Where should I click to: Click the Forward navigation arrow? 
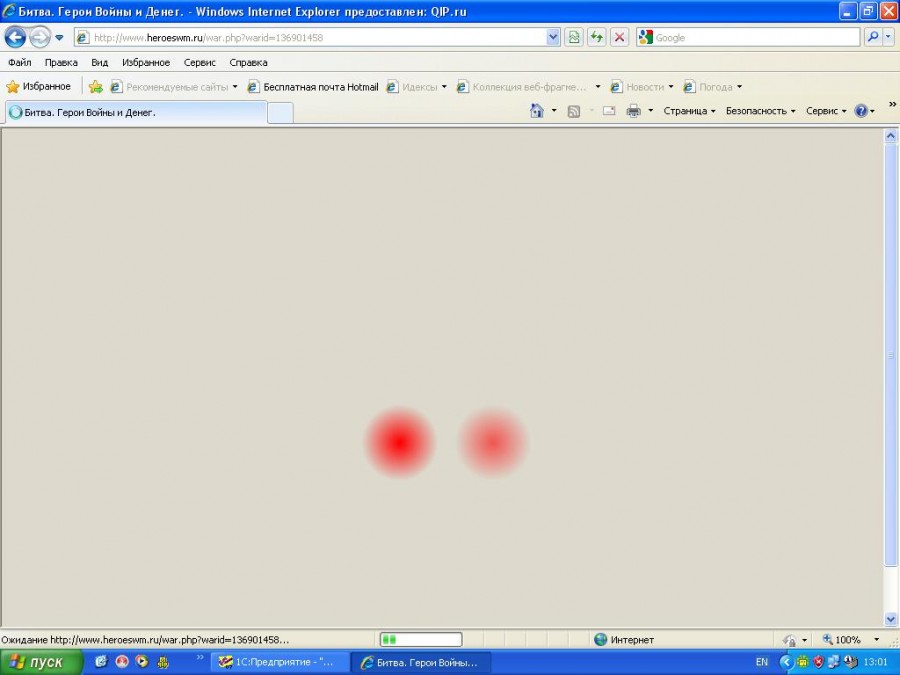pos(40,38)
